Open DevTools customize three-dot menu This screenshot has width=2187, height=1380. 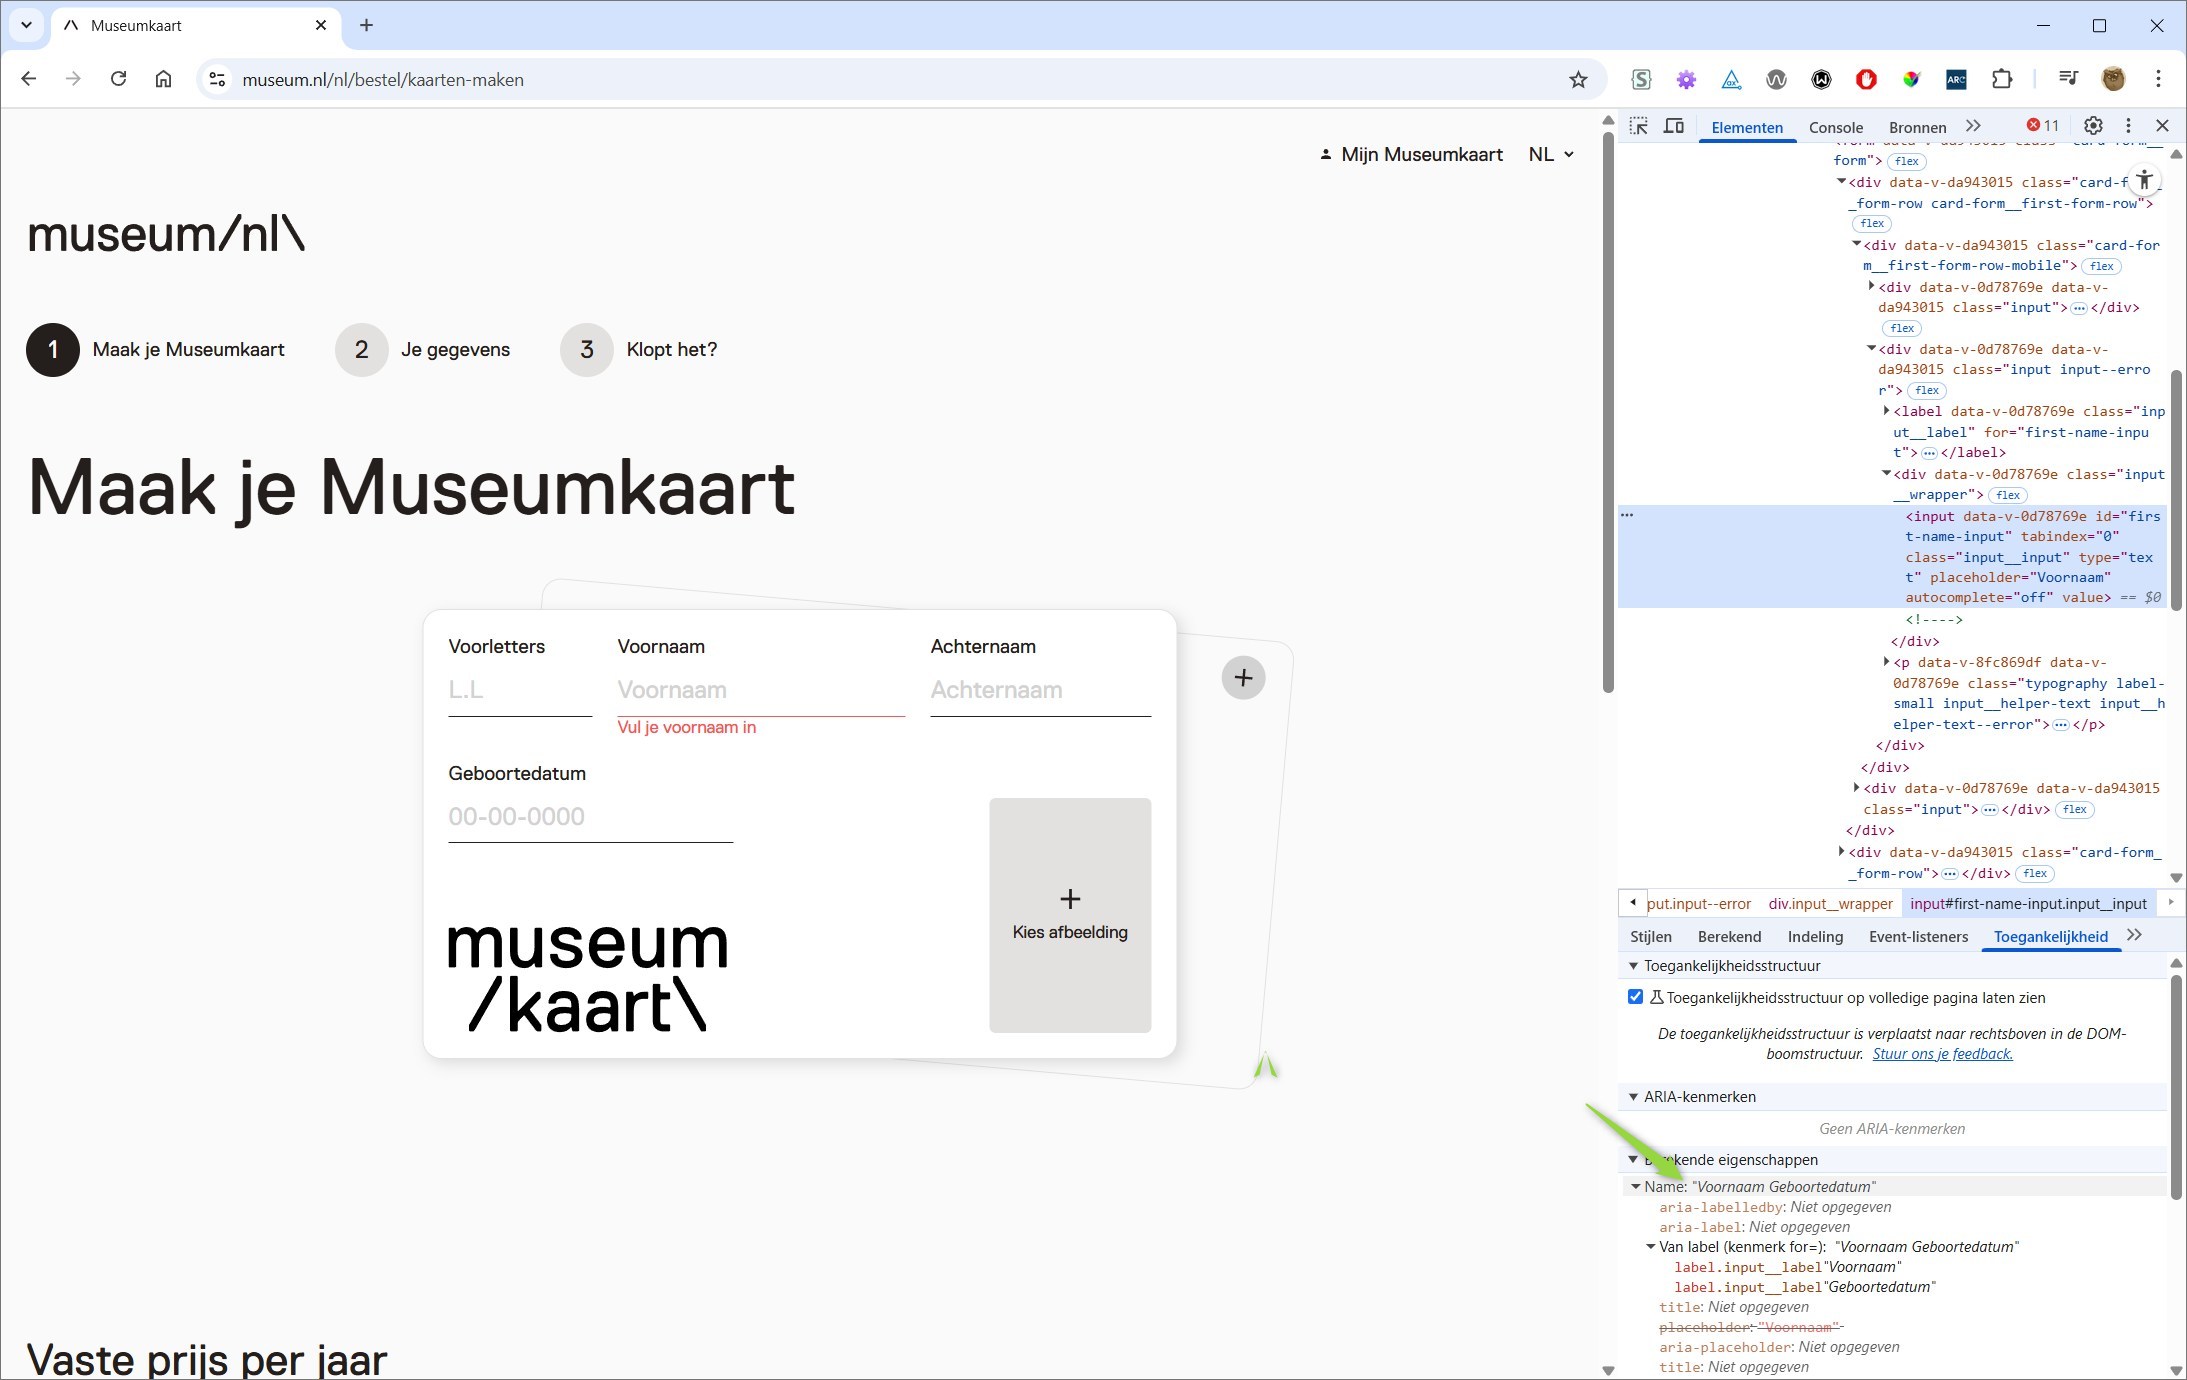(2128, 126)
